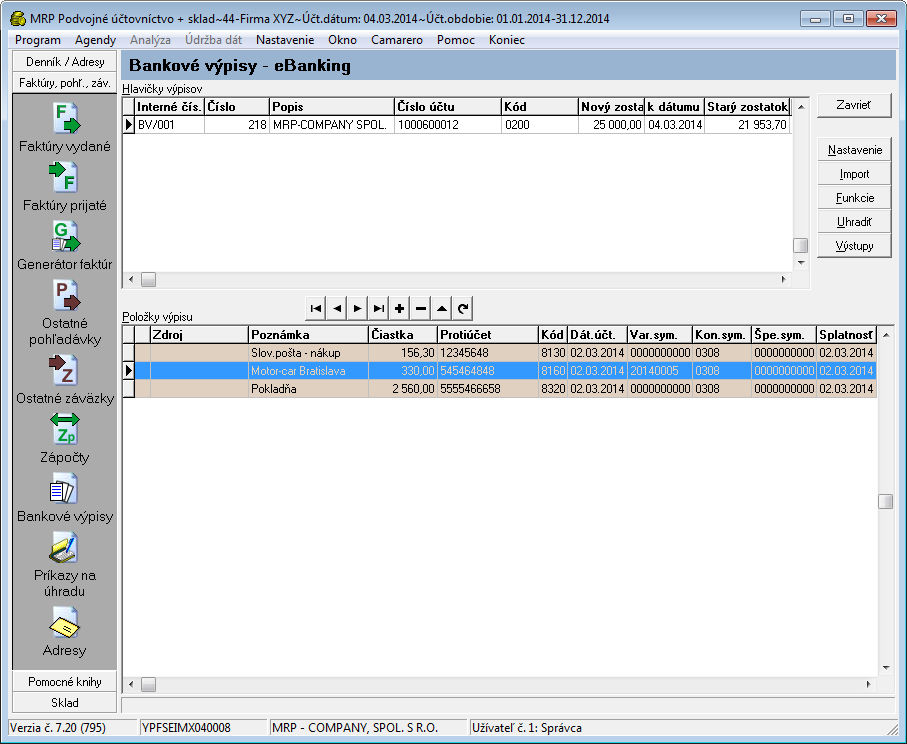907x744 pixels.
Task: Delete statement item with minus button
Action: (421, 308)
